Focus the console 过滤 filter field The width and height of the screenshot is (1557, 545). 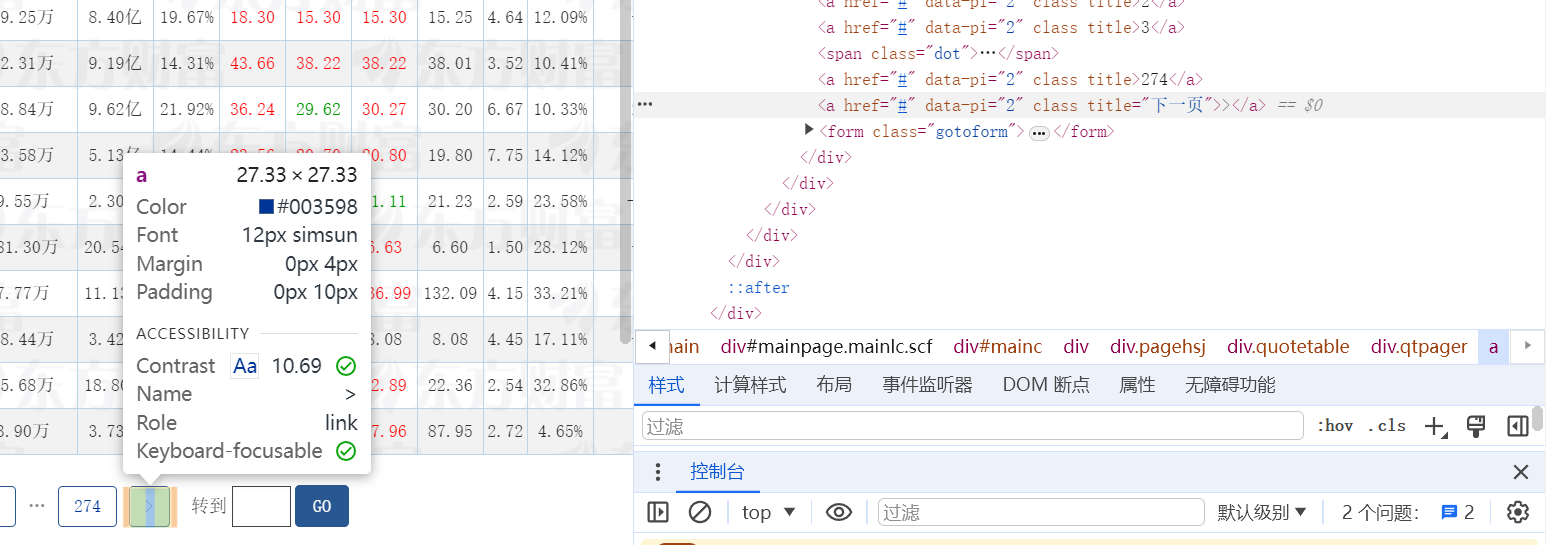point(1040,512)
